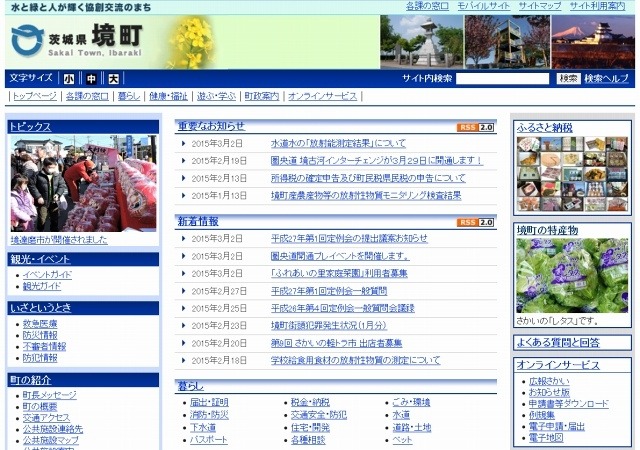Open 各課の窓口 in top utility links
Image resolution: width=640 pixels, height=450 pixels.
point(427,6)
